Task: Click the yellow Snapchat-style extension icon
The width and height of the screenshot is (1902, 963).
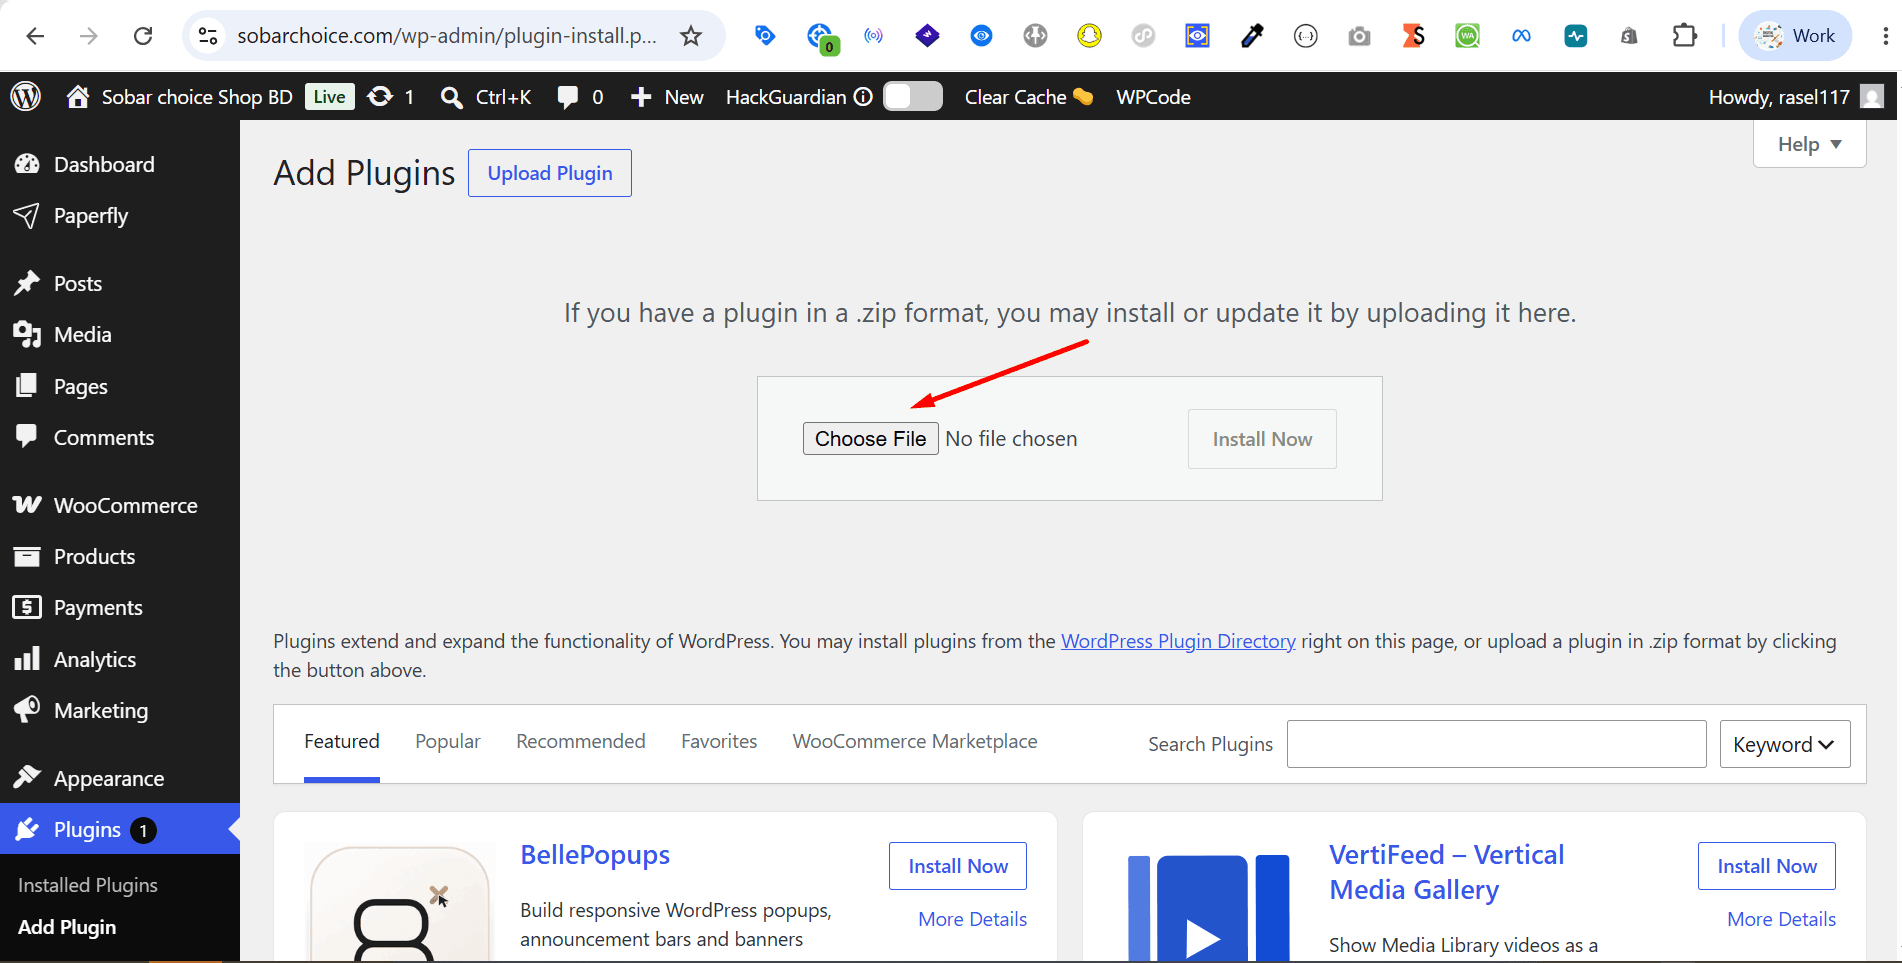Action: 1089,36
